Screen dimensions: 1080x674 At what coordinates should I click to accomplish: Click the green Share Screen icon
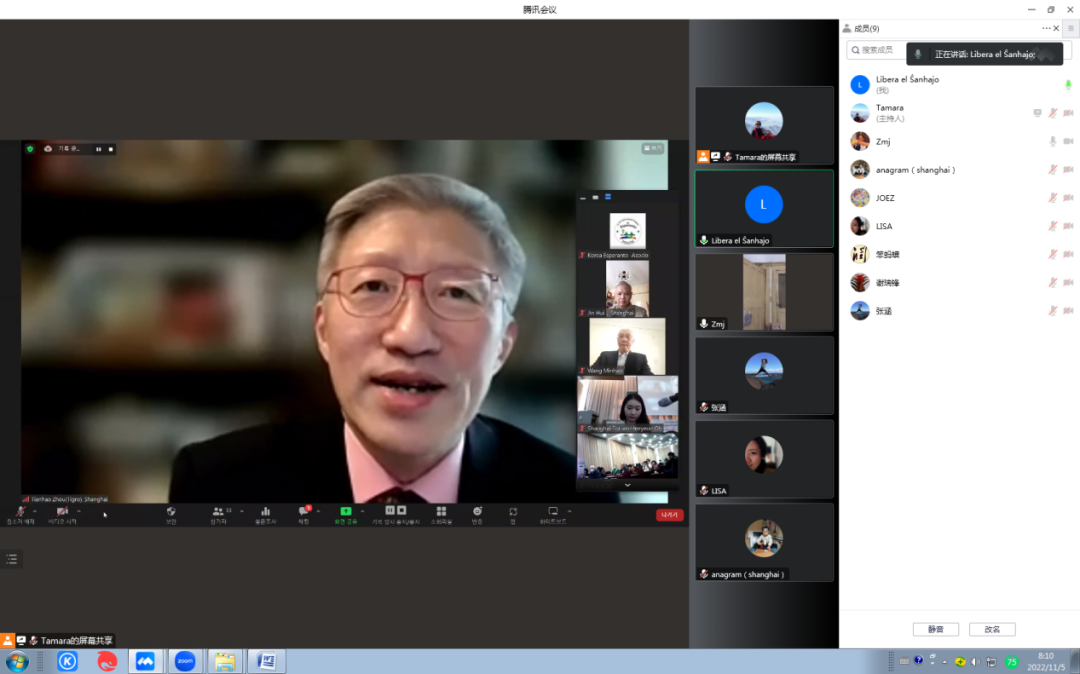[346, 511]
